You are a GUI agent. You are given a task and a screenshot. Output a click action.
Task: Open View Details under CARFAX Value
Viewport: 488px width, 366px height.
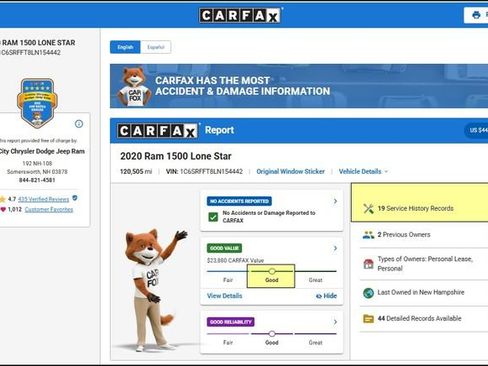[224, 296]
